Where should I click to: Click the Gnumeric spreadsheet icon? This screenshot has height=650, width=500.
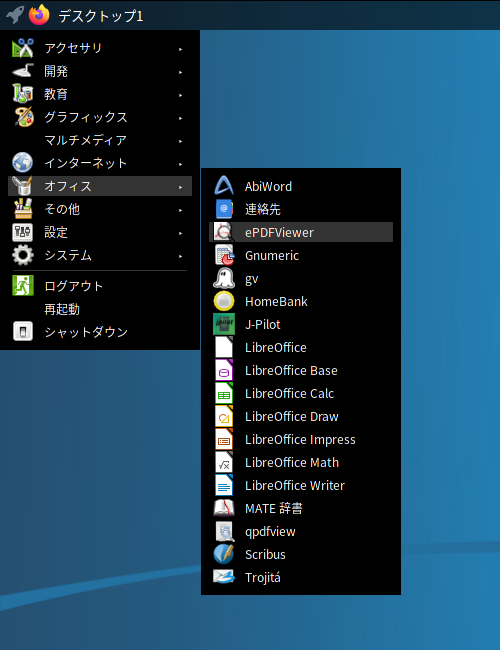pyautogui.click(x=224, y=255)
